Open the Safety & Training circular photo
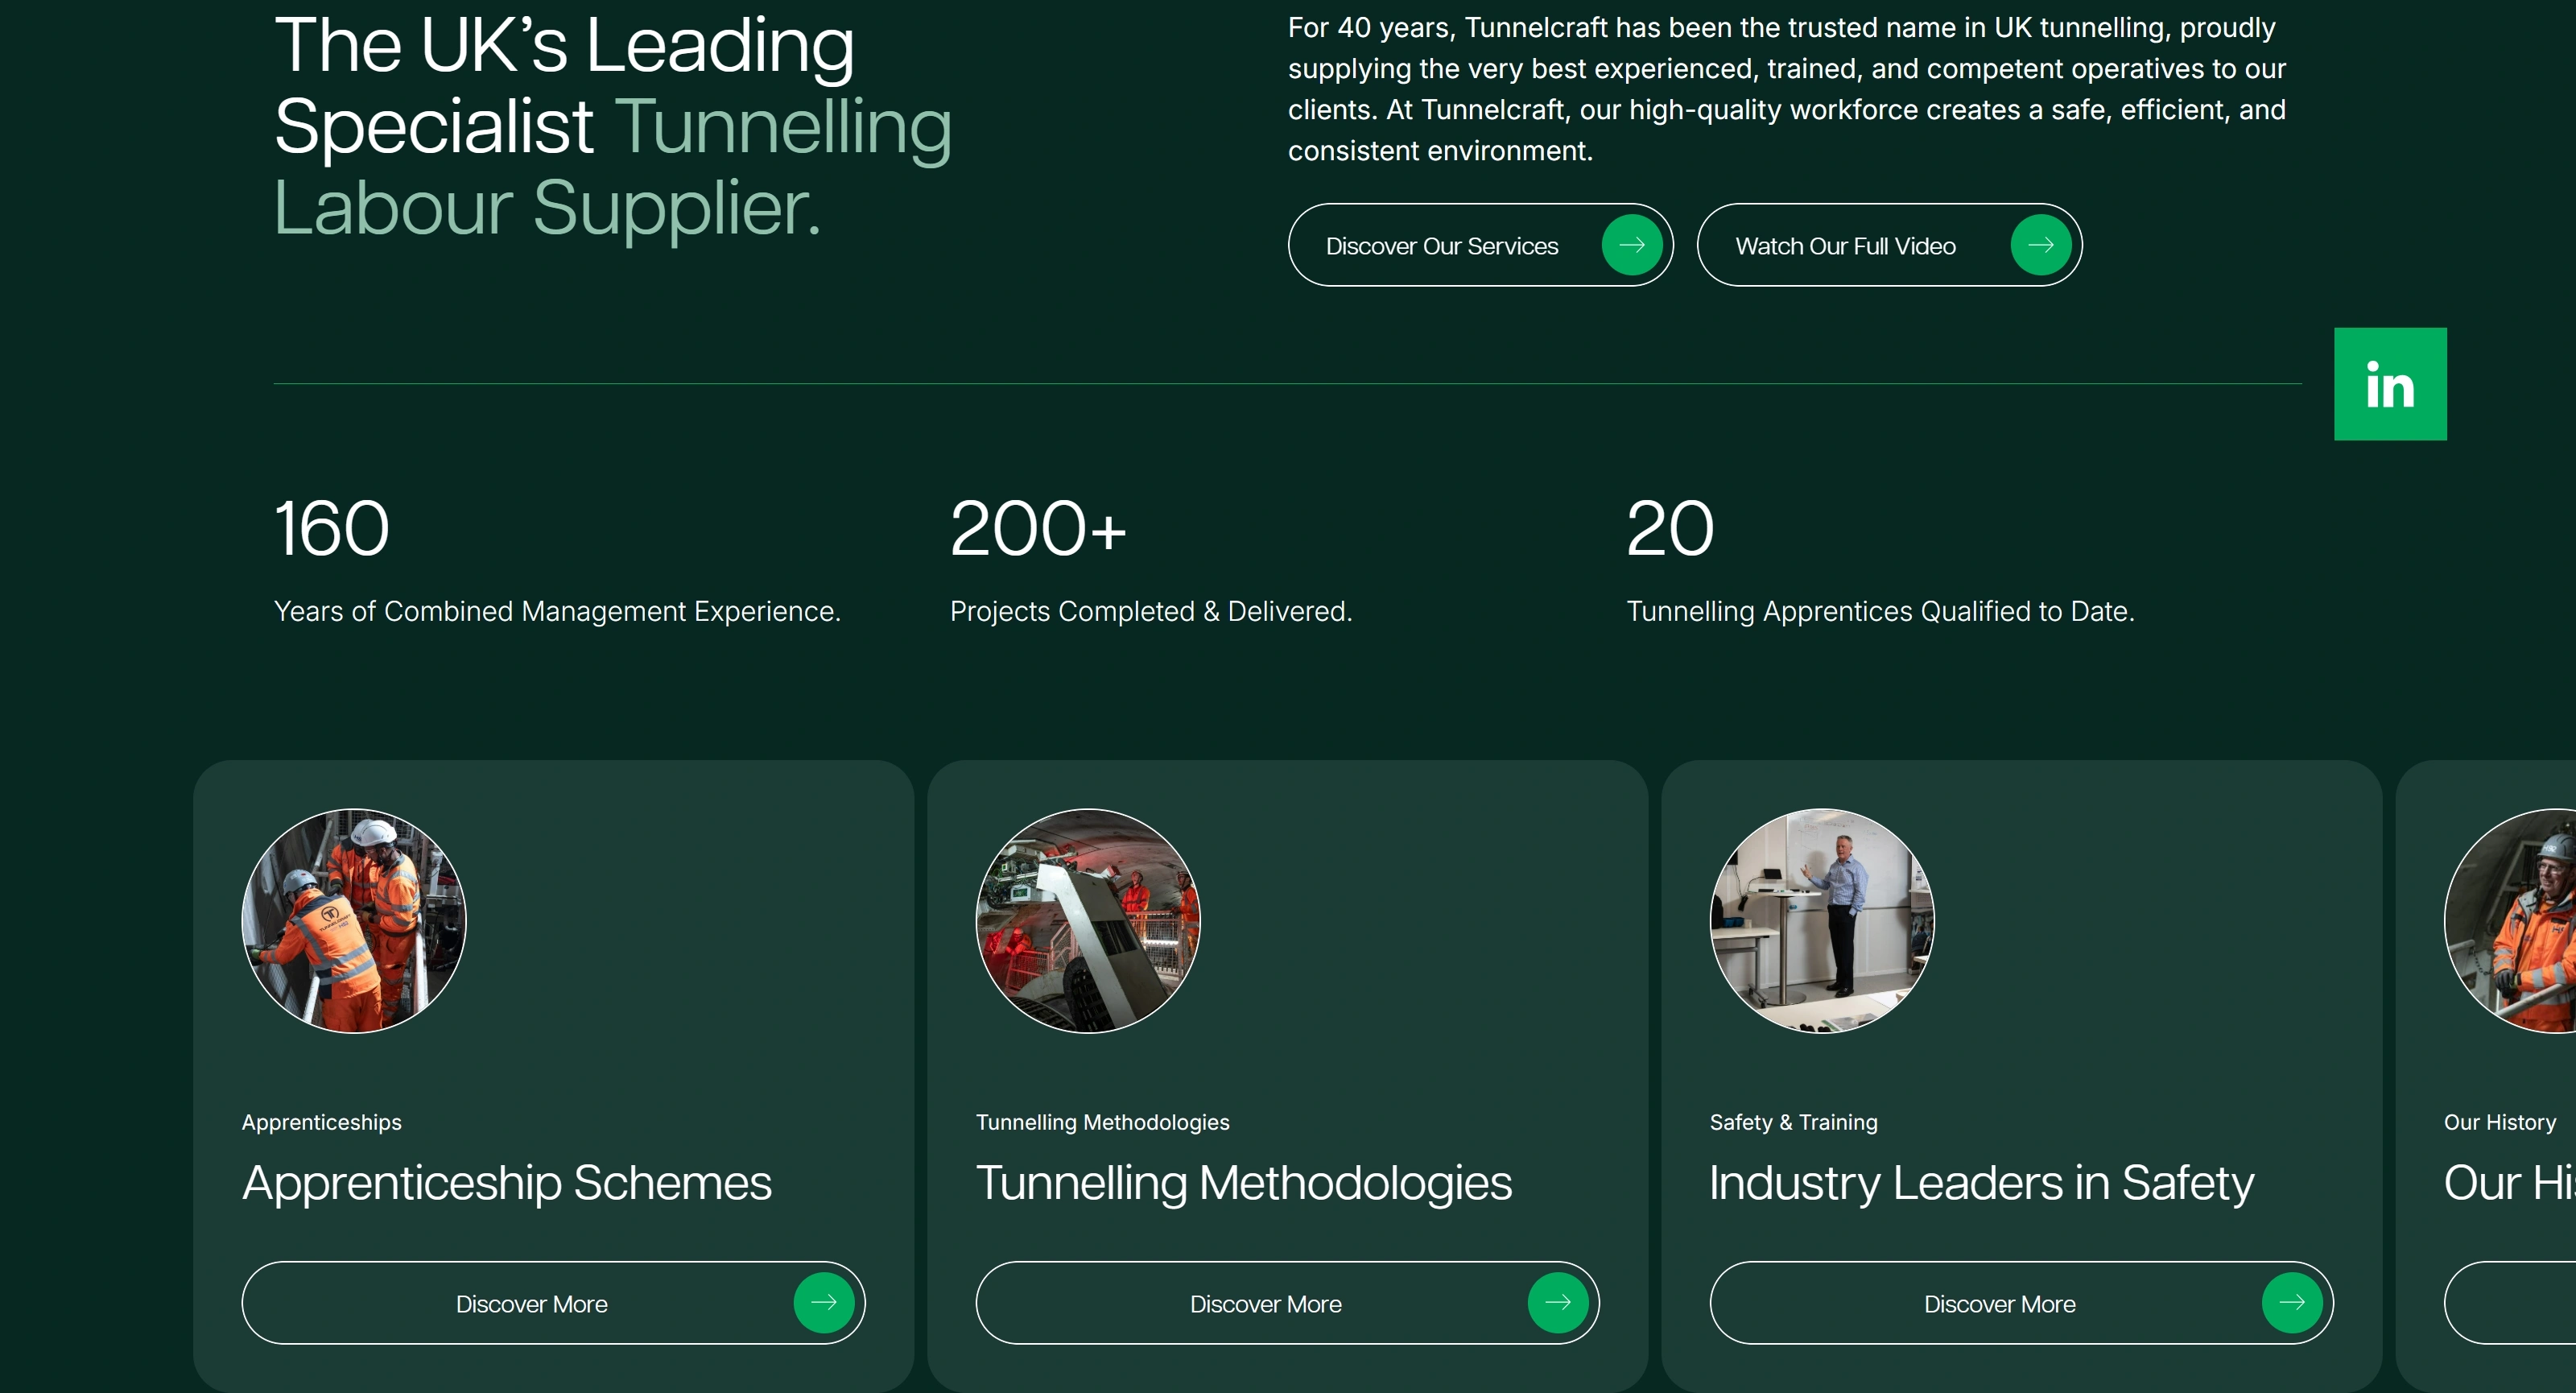 tap(1822, 920)
